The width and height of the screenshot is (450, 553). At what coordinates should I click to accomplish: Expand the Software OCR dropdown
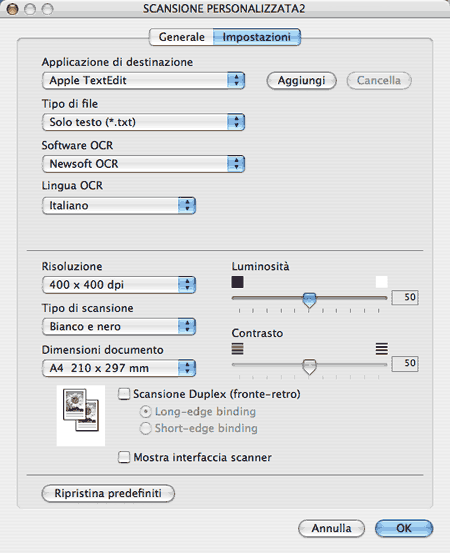point(143,164)
